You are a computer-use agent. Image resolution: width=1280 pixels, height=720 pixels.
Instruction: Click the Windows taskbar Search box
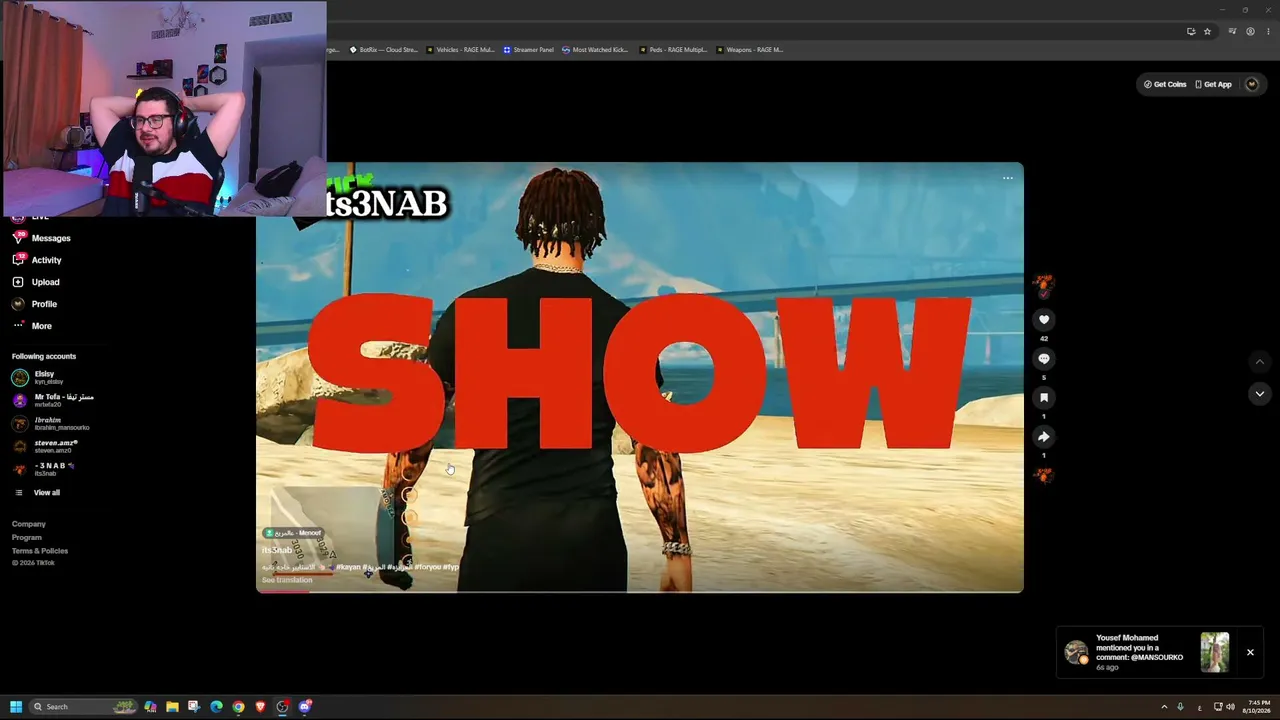click(x=85, y=707)
